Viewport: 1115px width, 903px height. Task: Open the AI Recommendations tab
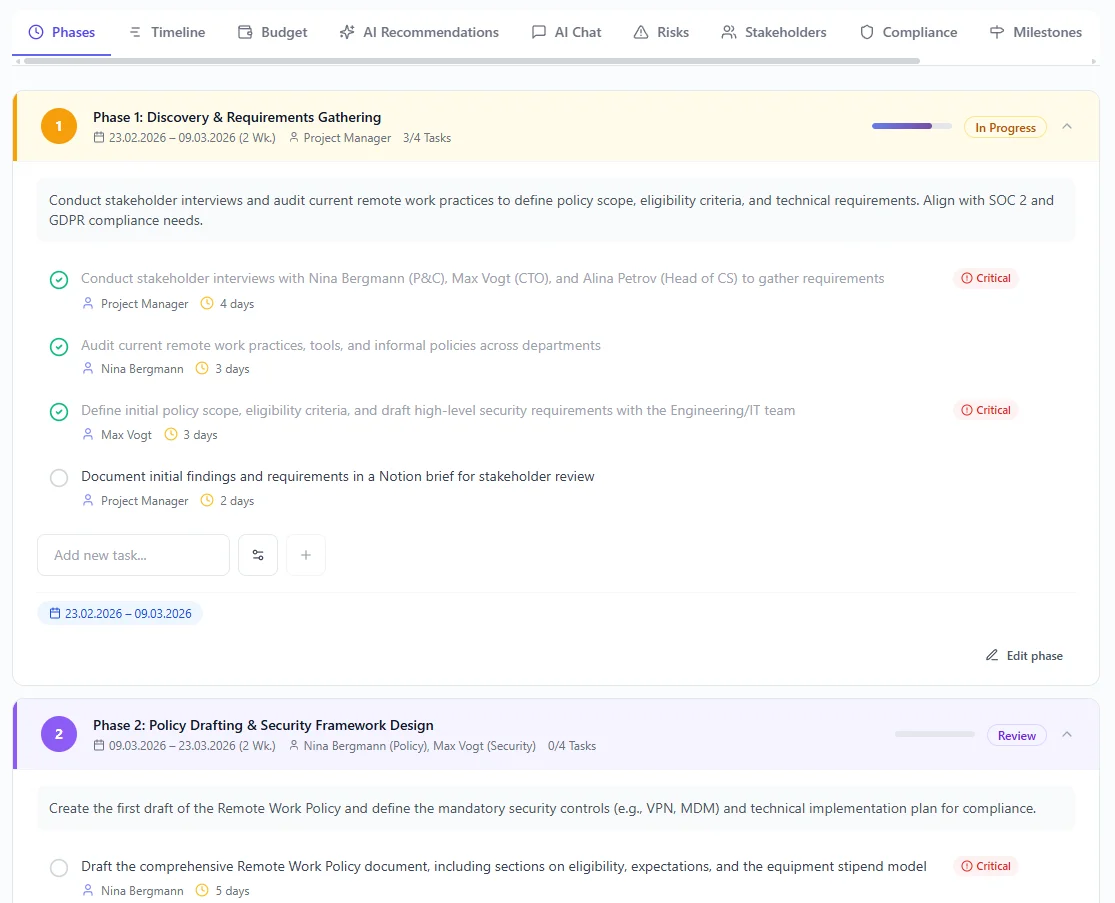(419, 32)
